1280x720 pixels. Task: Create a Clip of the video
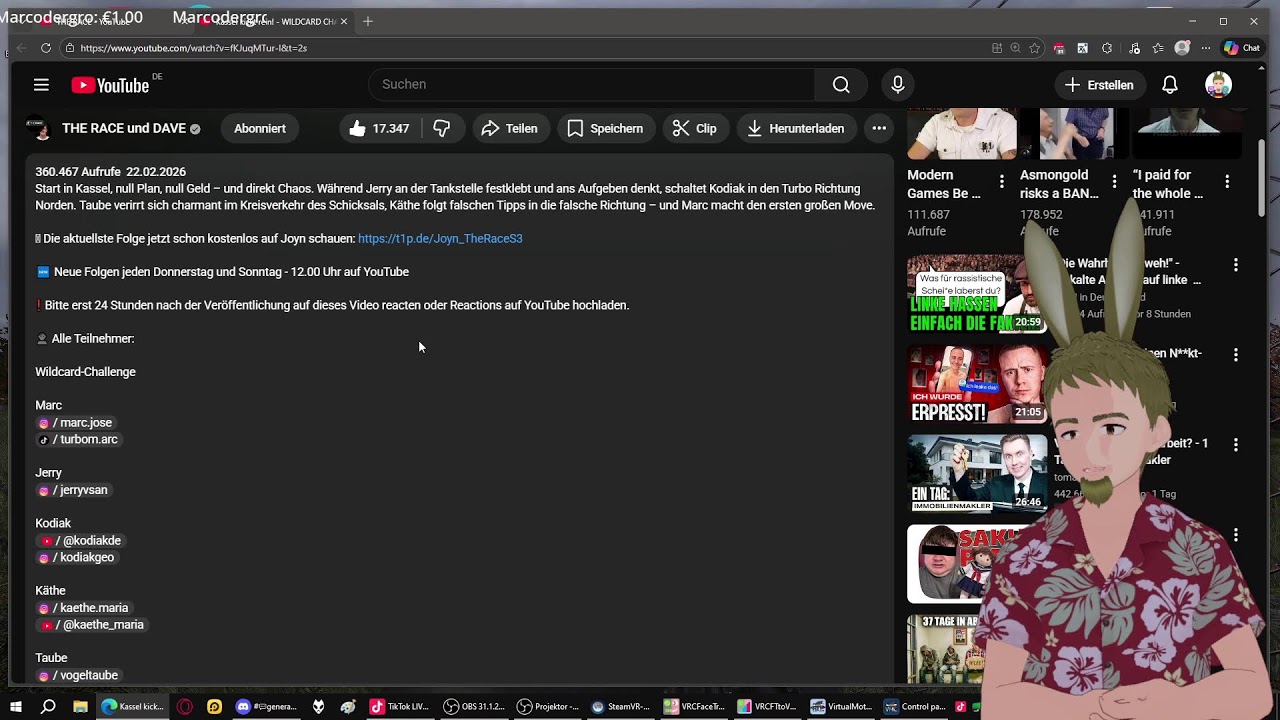pyautogui.click(x=694, y=128)
